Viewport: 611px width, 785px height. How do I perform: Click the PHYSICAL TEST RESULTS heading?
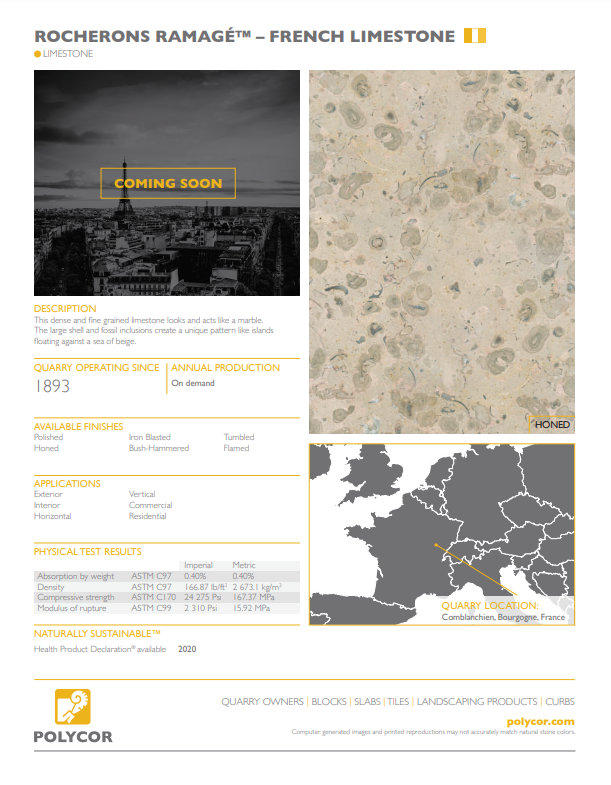[x=88, y=552]
